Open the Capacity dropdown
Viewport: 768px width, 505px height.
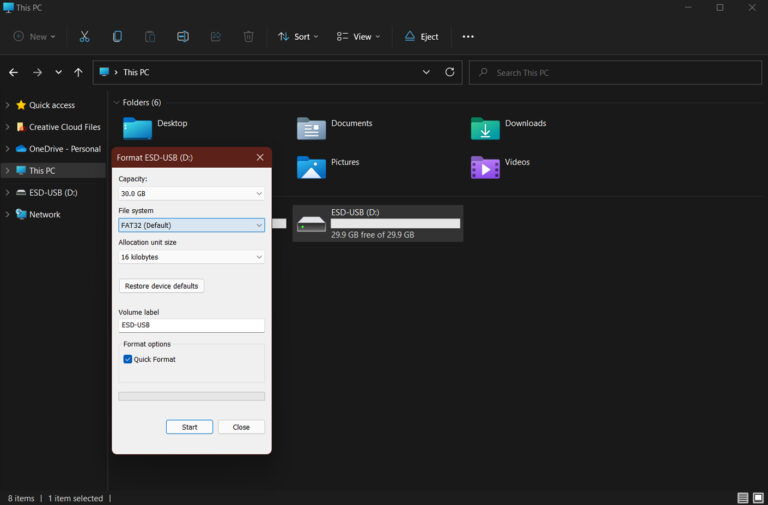click(x=191, y=193)
